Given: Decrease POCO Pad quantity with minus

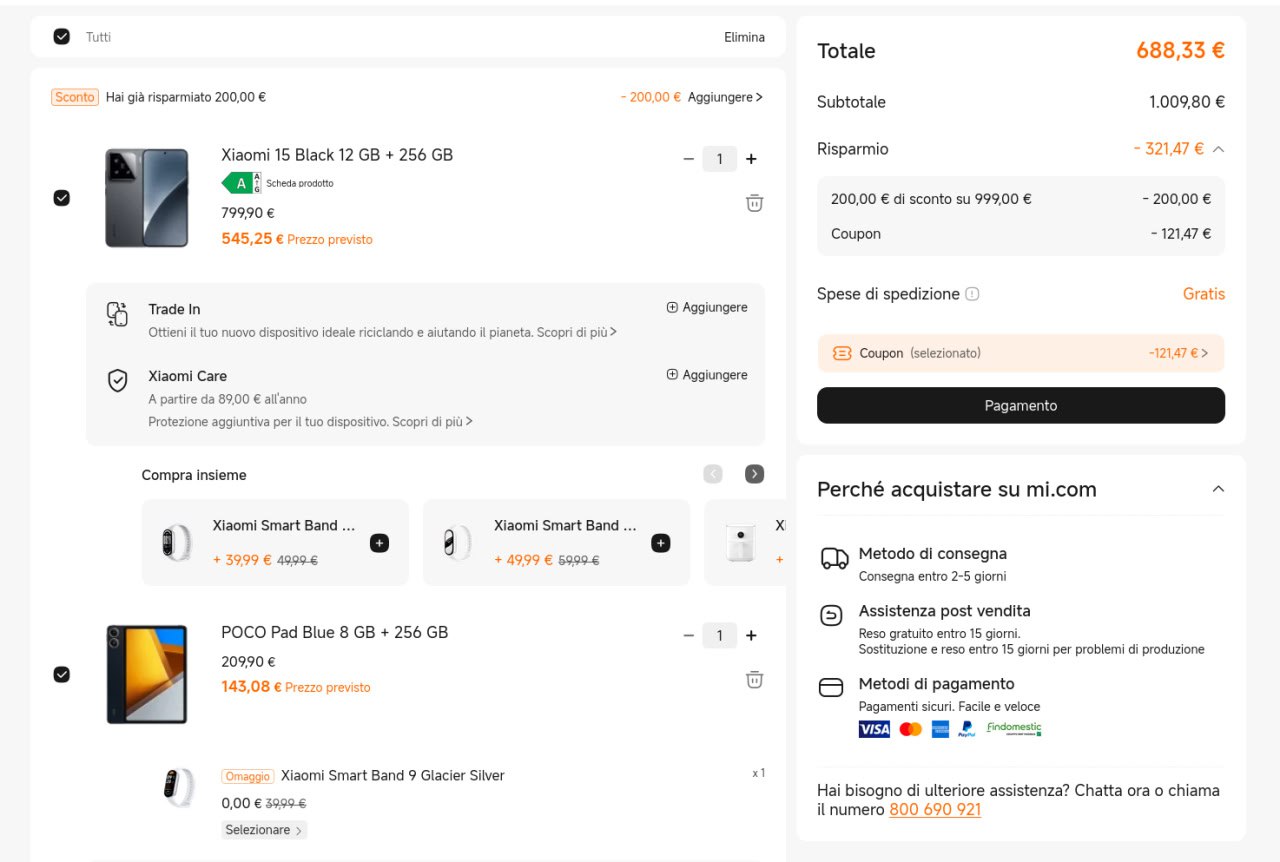Looking at the screenshot, I should pyautogui.click(x=688, y=636).
